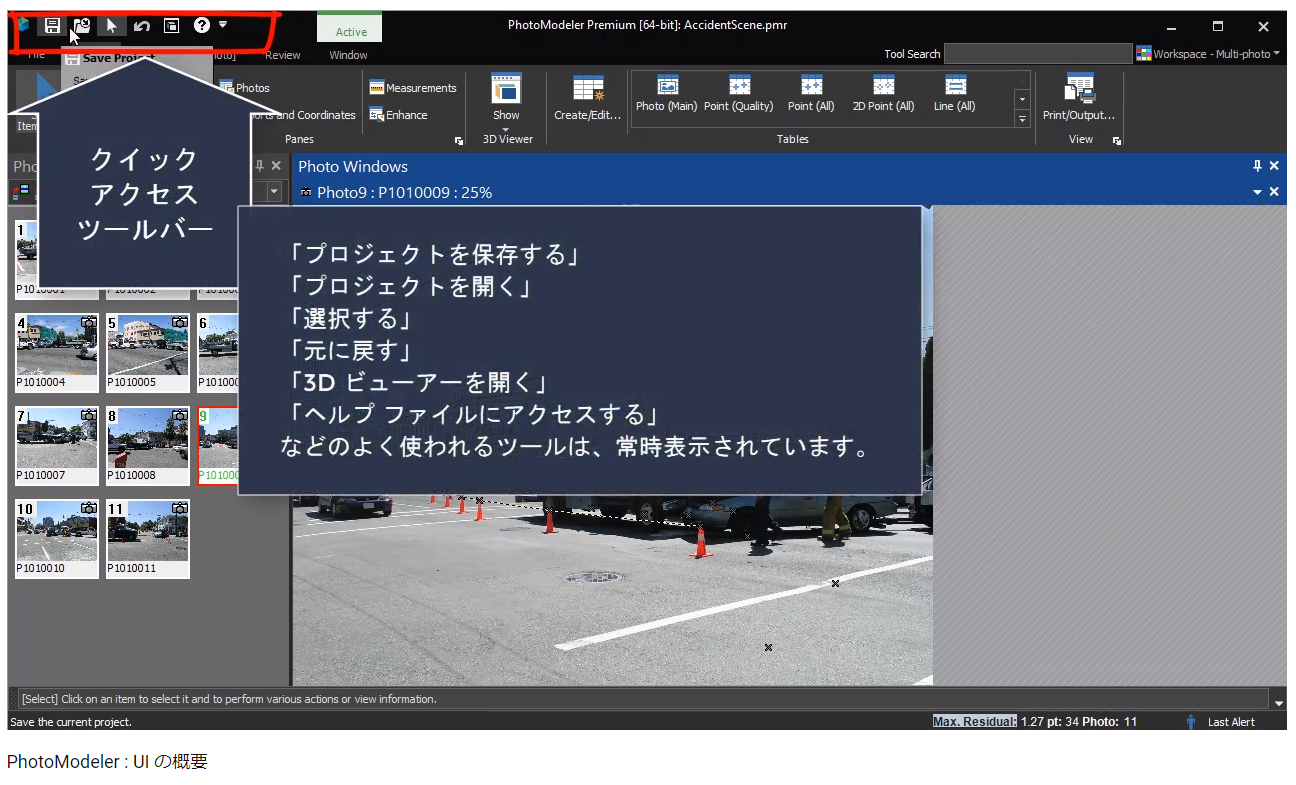
Task: Open the 3D Viewer from quick access toolbar
Action: click(171, 26)
